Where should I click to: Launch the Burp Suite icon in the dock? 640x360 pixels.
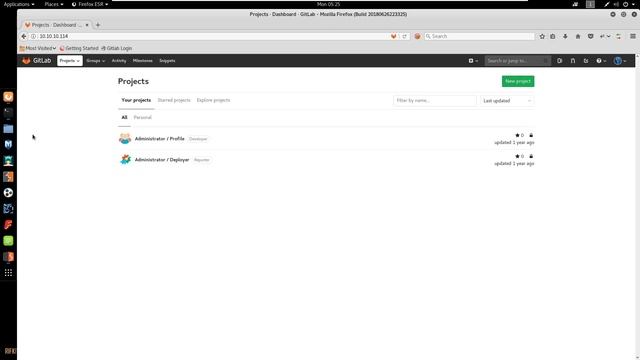click(8, 177)
